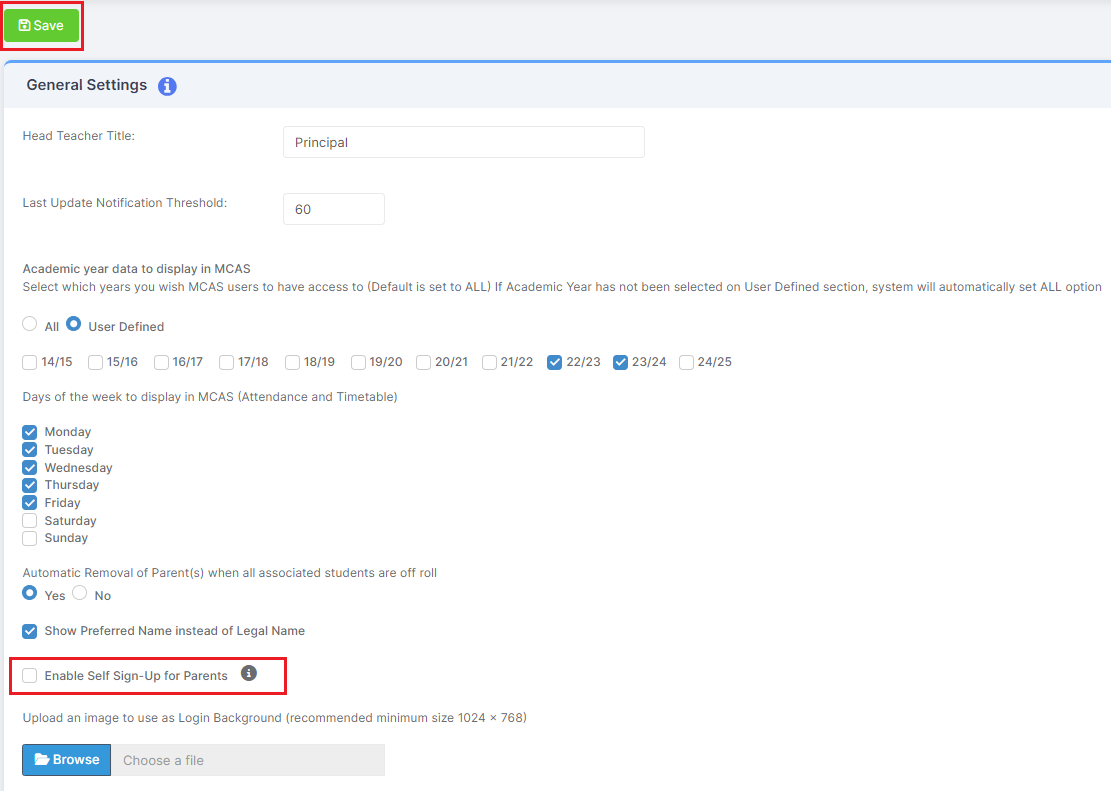Tick the 20/21 academic year checkbox
Screen dimensions: 1111x791
pos(424,362)
